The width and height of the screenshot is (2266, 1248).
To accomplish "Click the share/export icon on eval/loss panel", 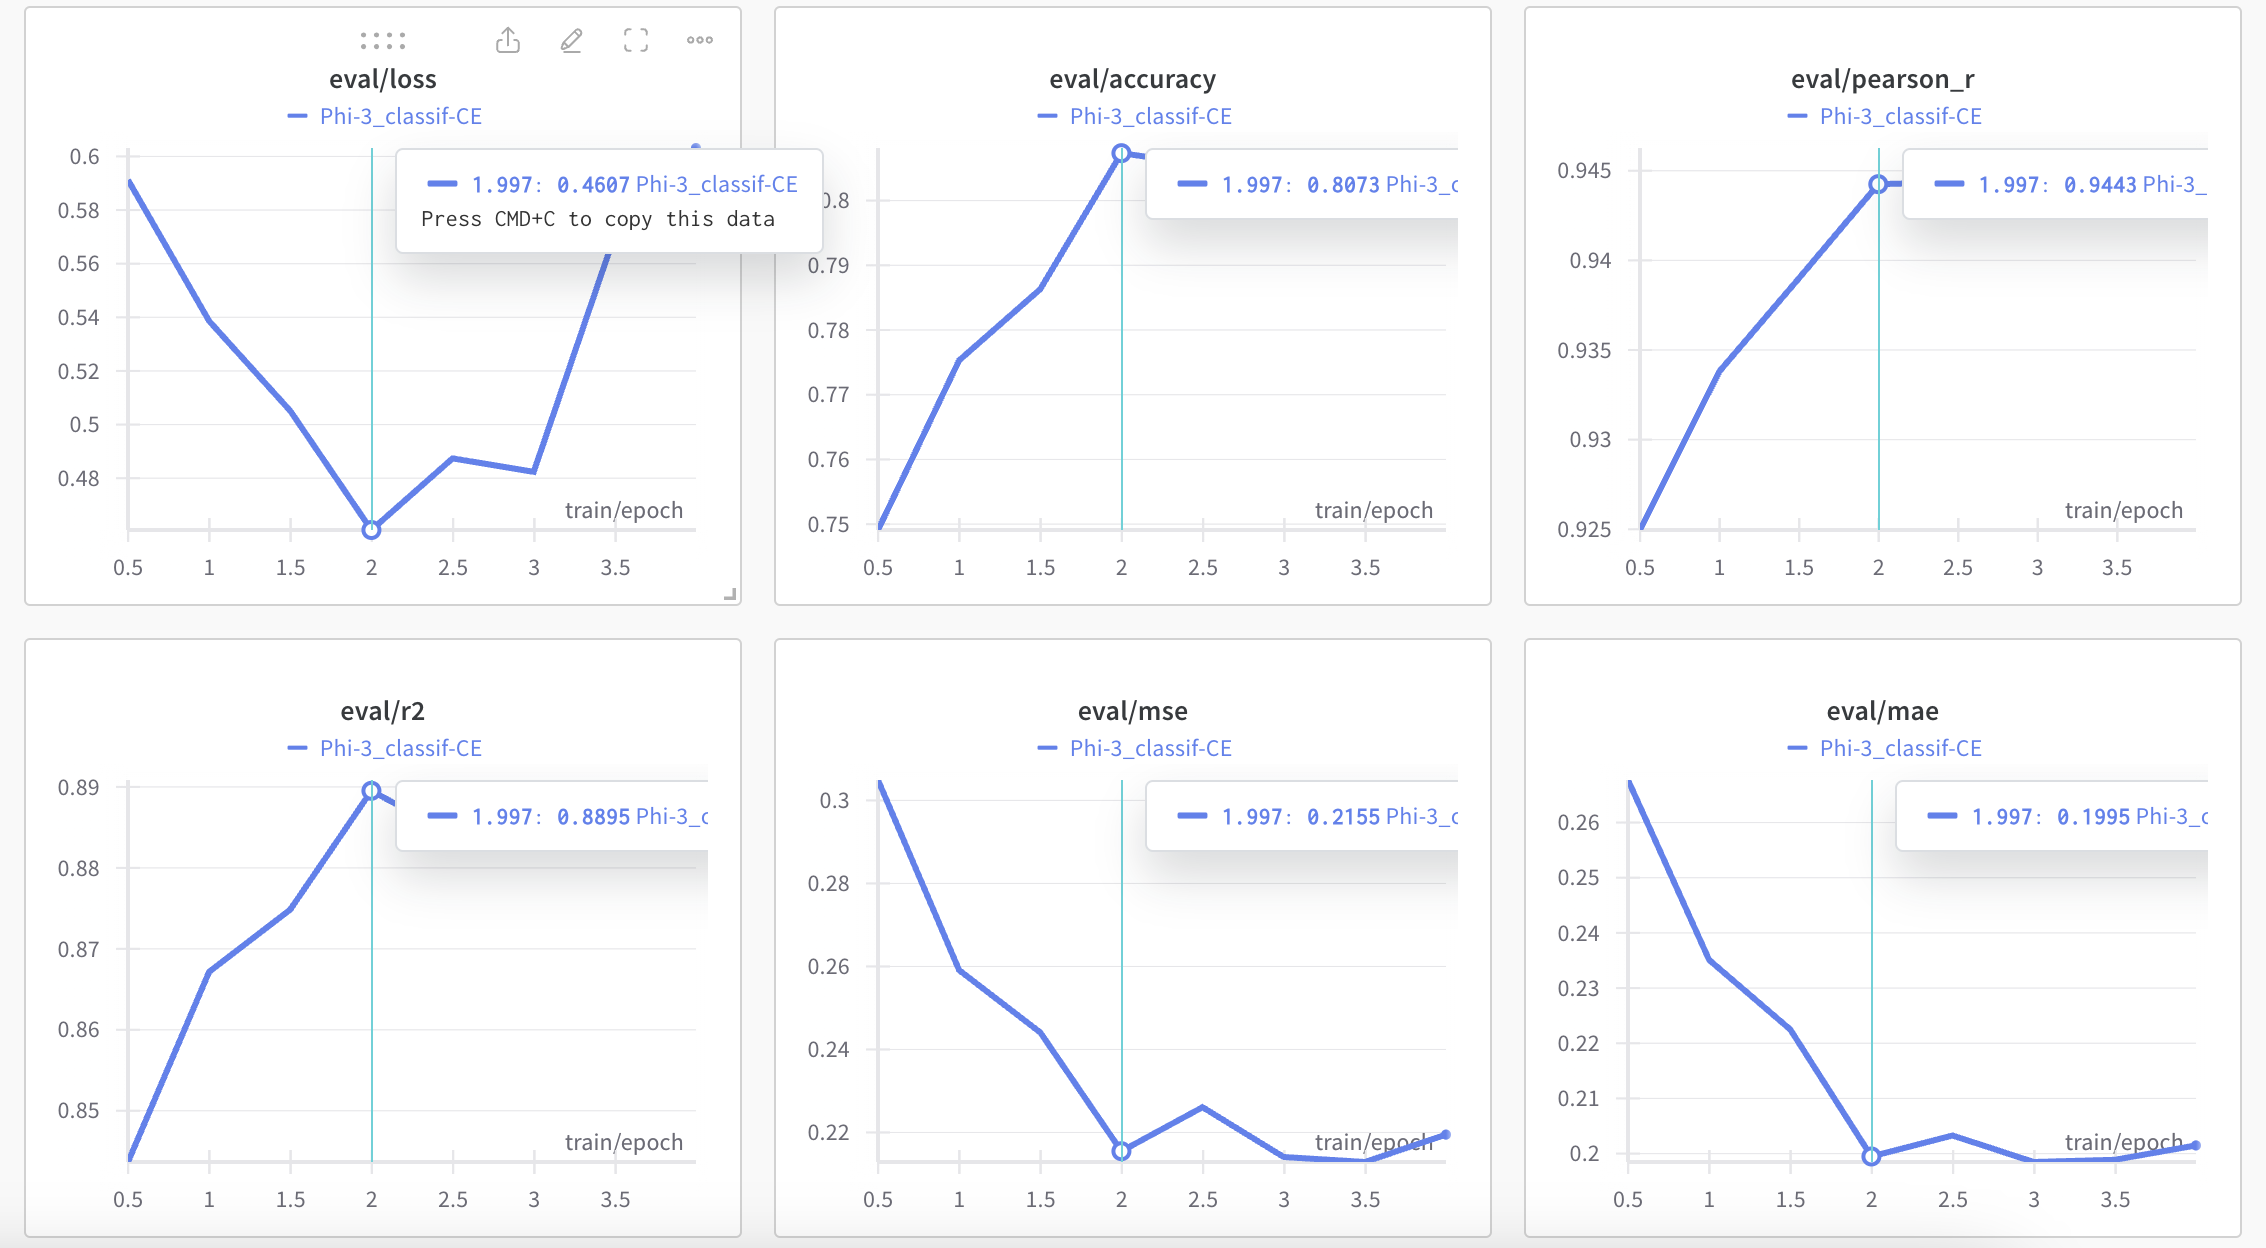I will point(508,40).
